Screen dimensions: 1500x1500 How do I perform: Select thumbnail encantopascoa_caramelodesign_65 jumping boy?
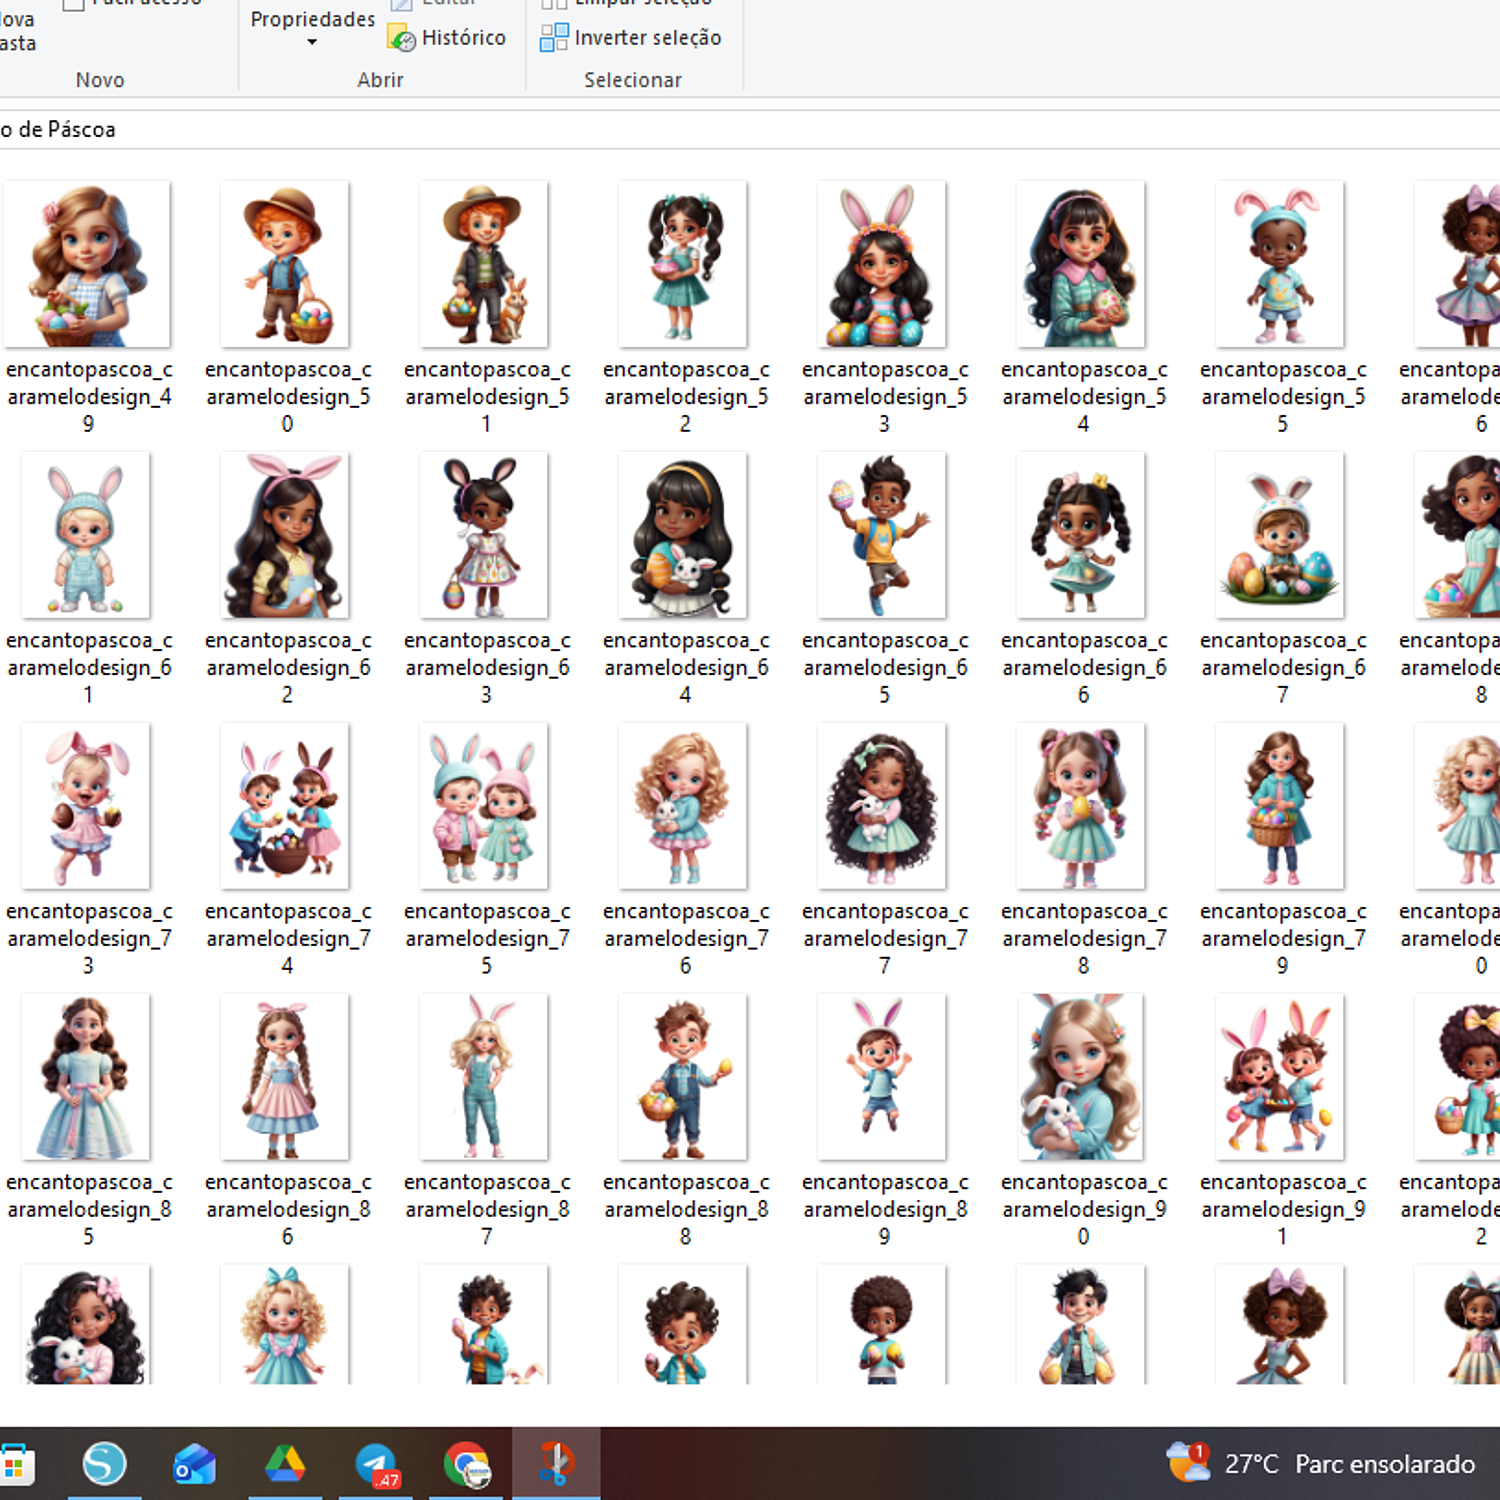[881, 536]
